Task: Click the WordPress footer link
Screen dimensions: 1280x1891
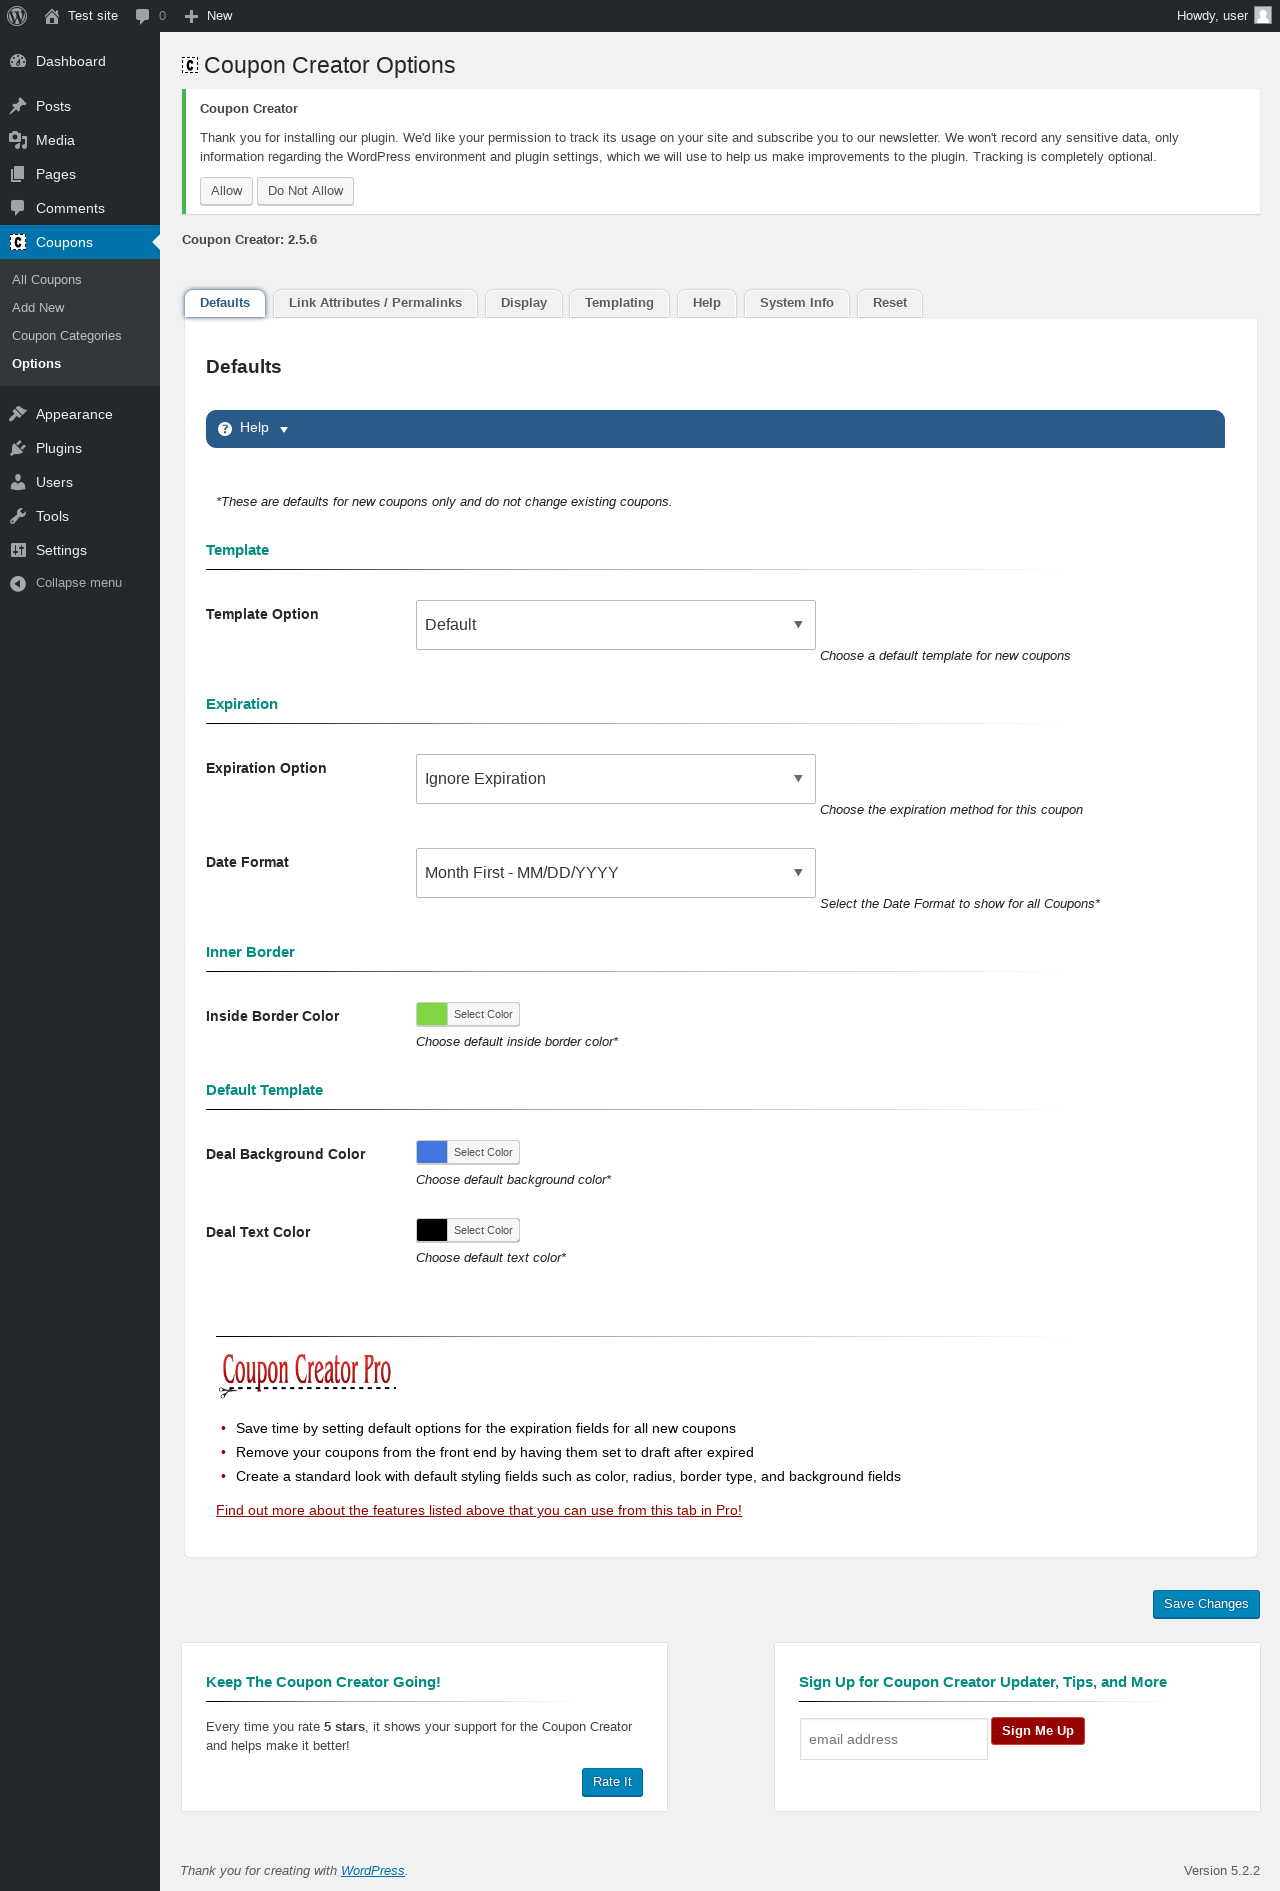Action: coord(373,1871)
